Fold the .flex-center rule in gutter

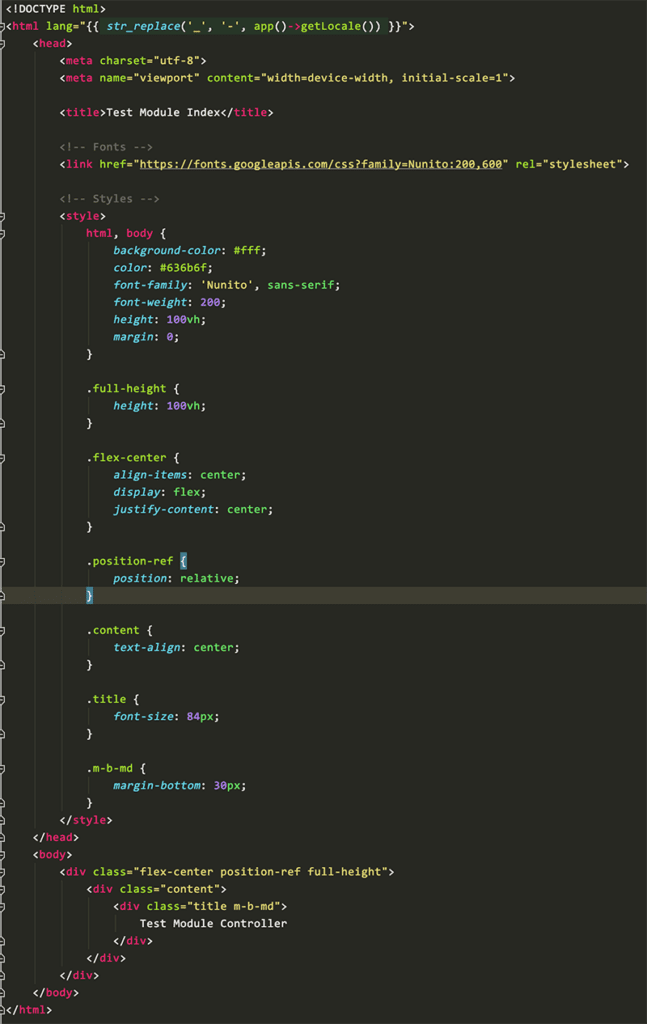(x=3, y=457)
